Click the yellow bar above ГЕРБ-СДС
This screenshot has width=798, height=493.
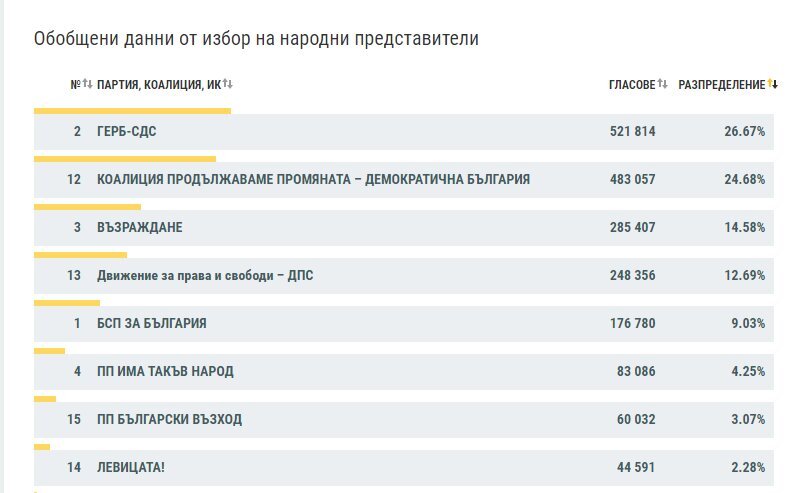(132, 111)
